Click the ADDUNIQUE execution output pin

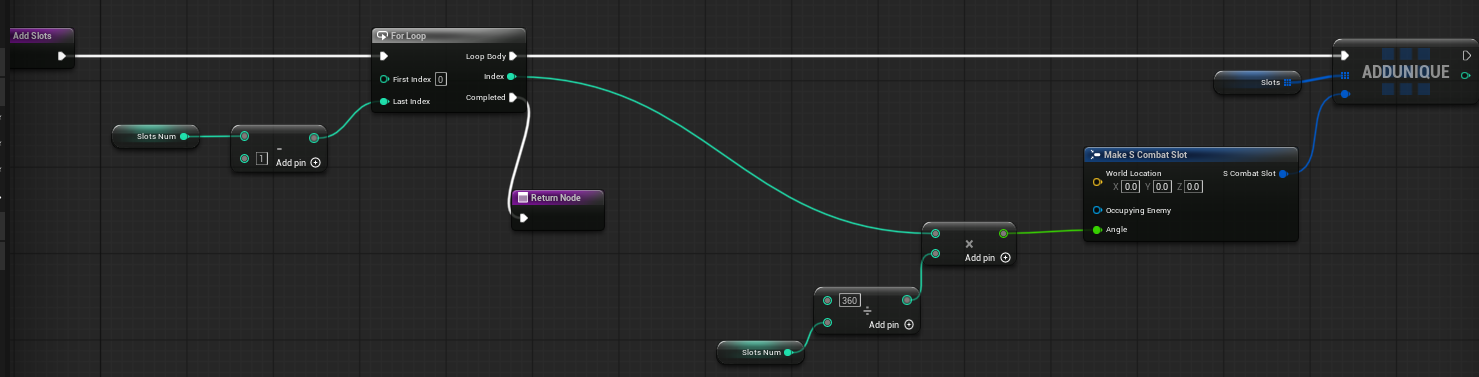point(1466,56)
